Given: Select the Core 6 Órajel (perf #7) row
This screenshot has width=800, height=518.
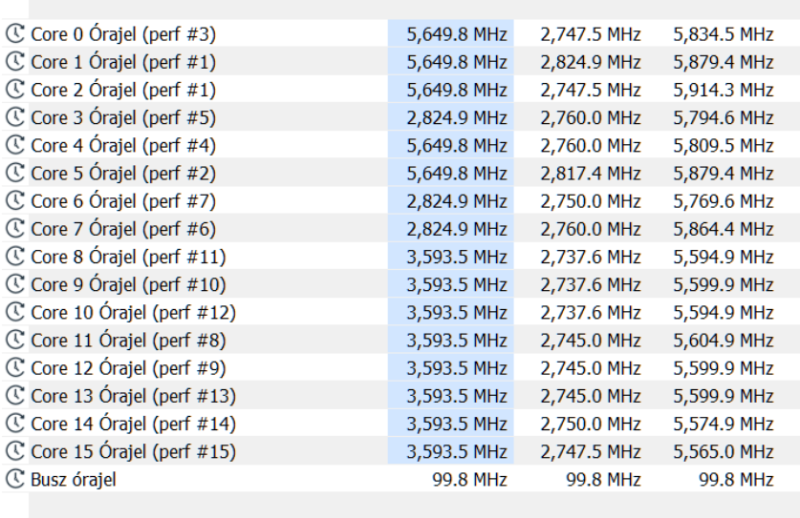Looking at the screenshot, I should tap(400, 201).
